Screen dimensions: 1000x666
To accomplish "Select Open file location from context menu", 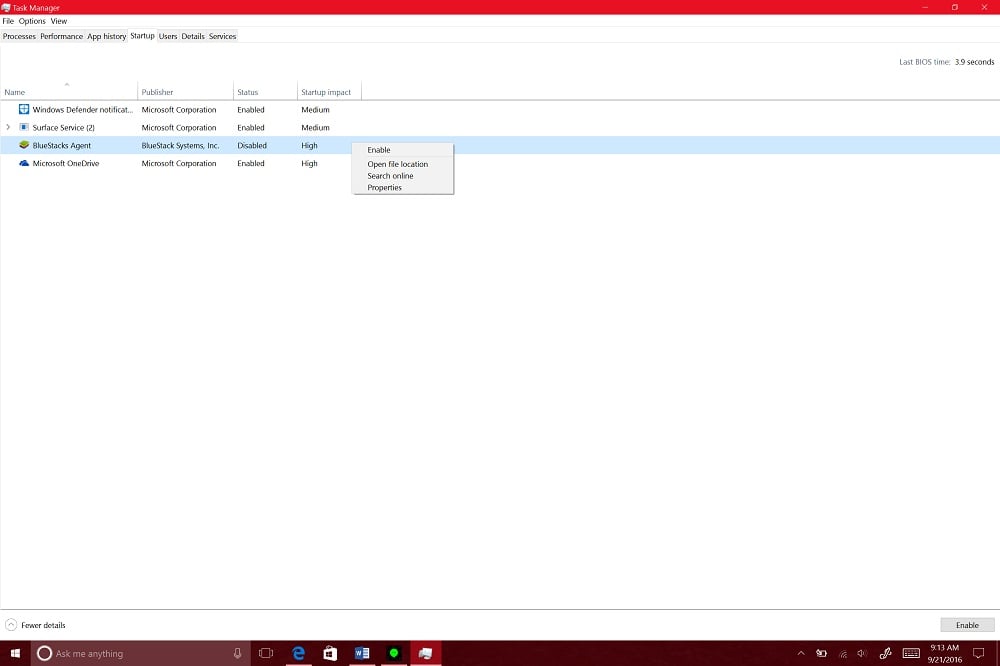I will [x=396, y=164].
